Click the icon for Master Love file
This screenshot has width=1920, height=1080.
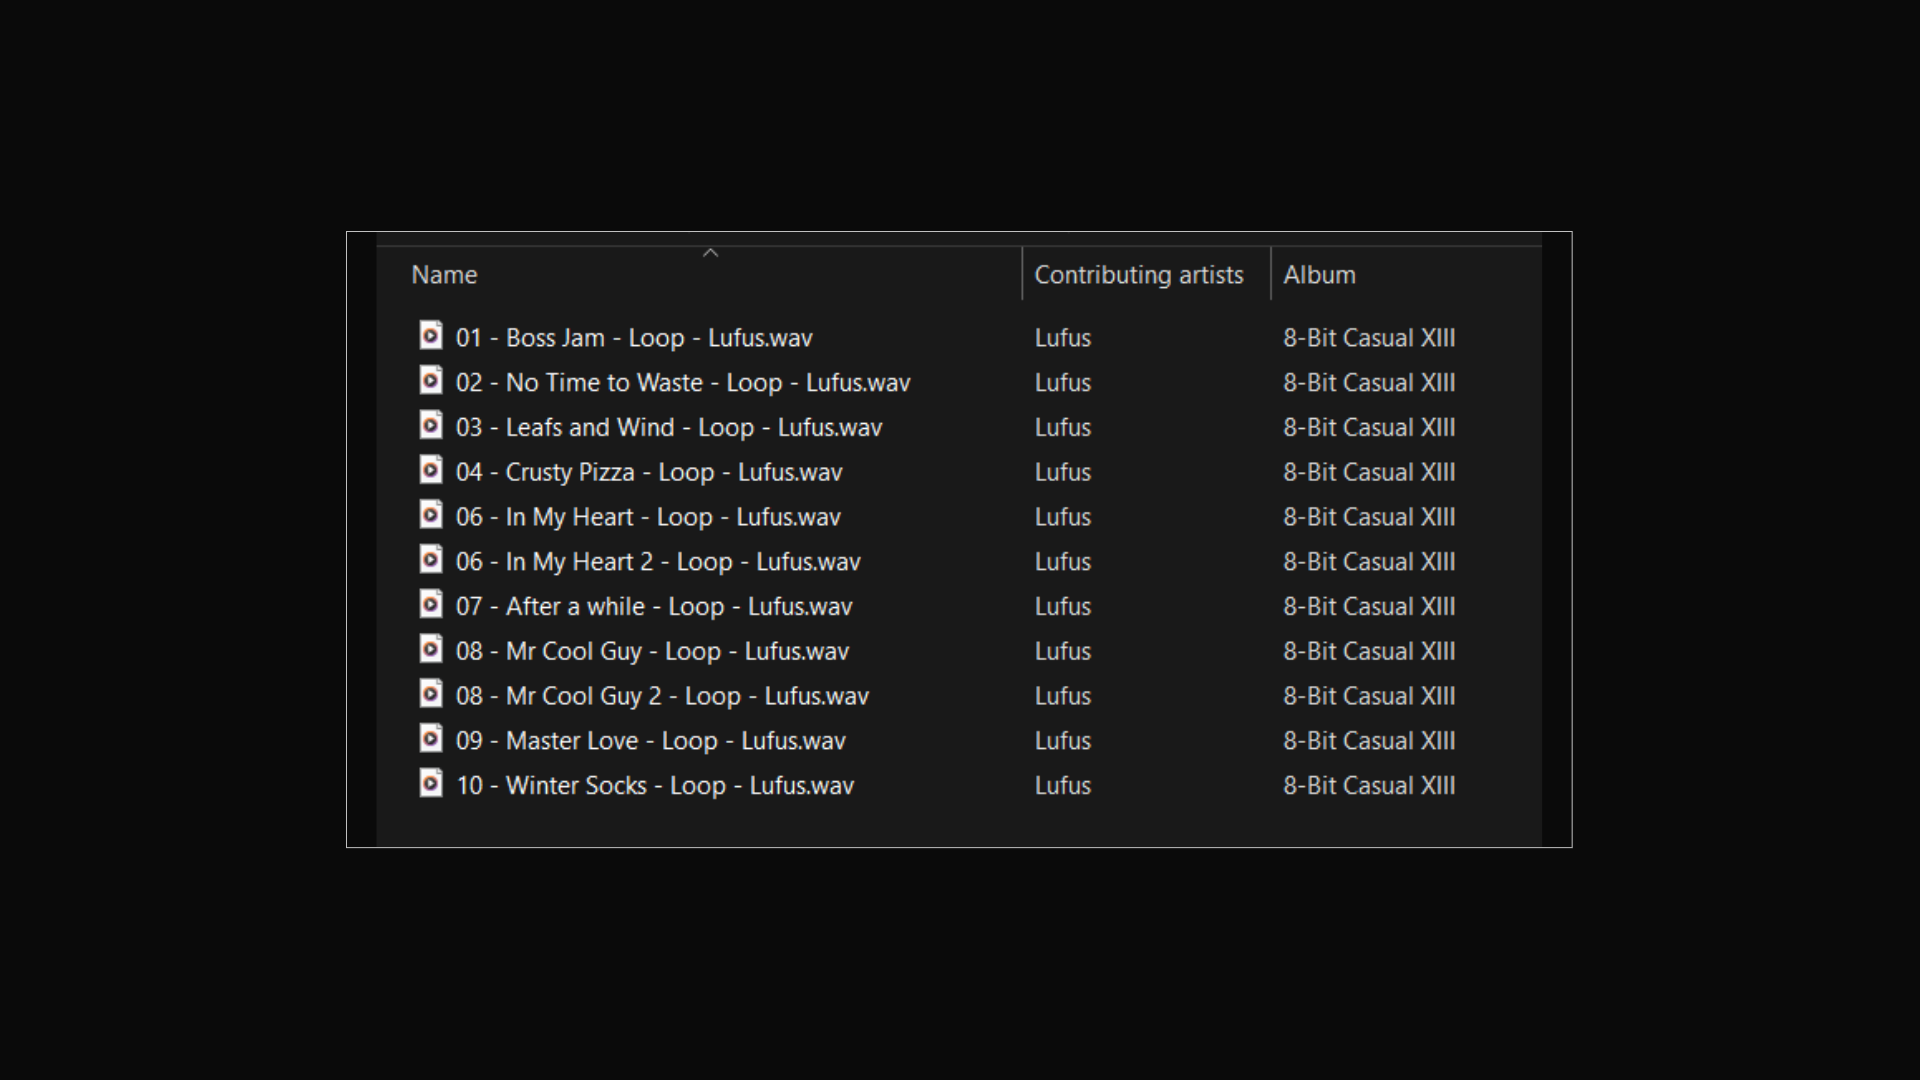coord(430,739)
